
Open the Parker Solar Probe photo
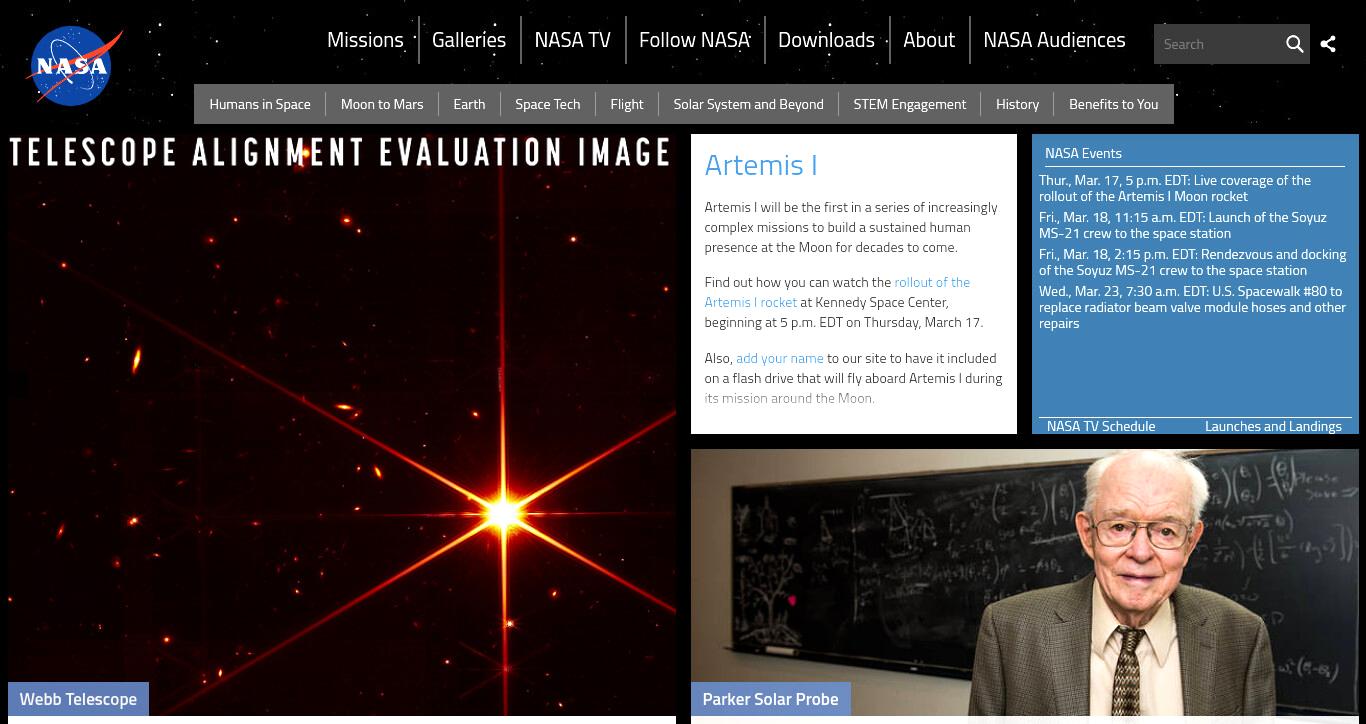coord(1025,583)
